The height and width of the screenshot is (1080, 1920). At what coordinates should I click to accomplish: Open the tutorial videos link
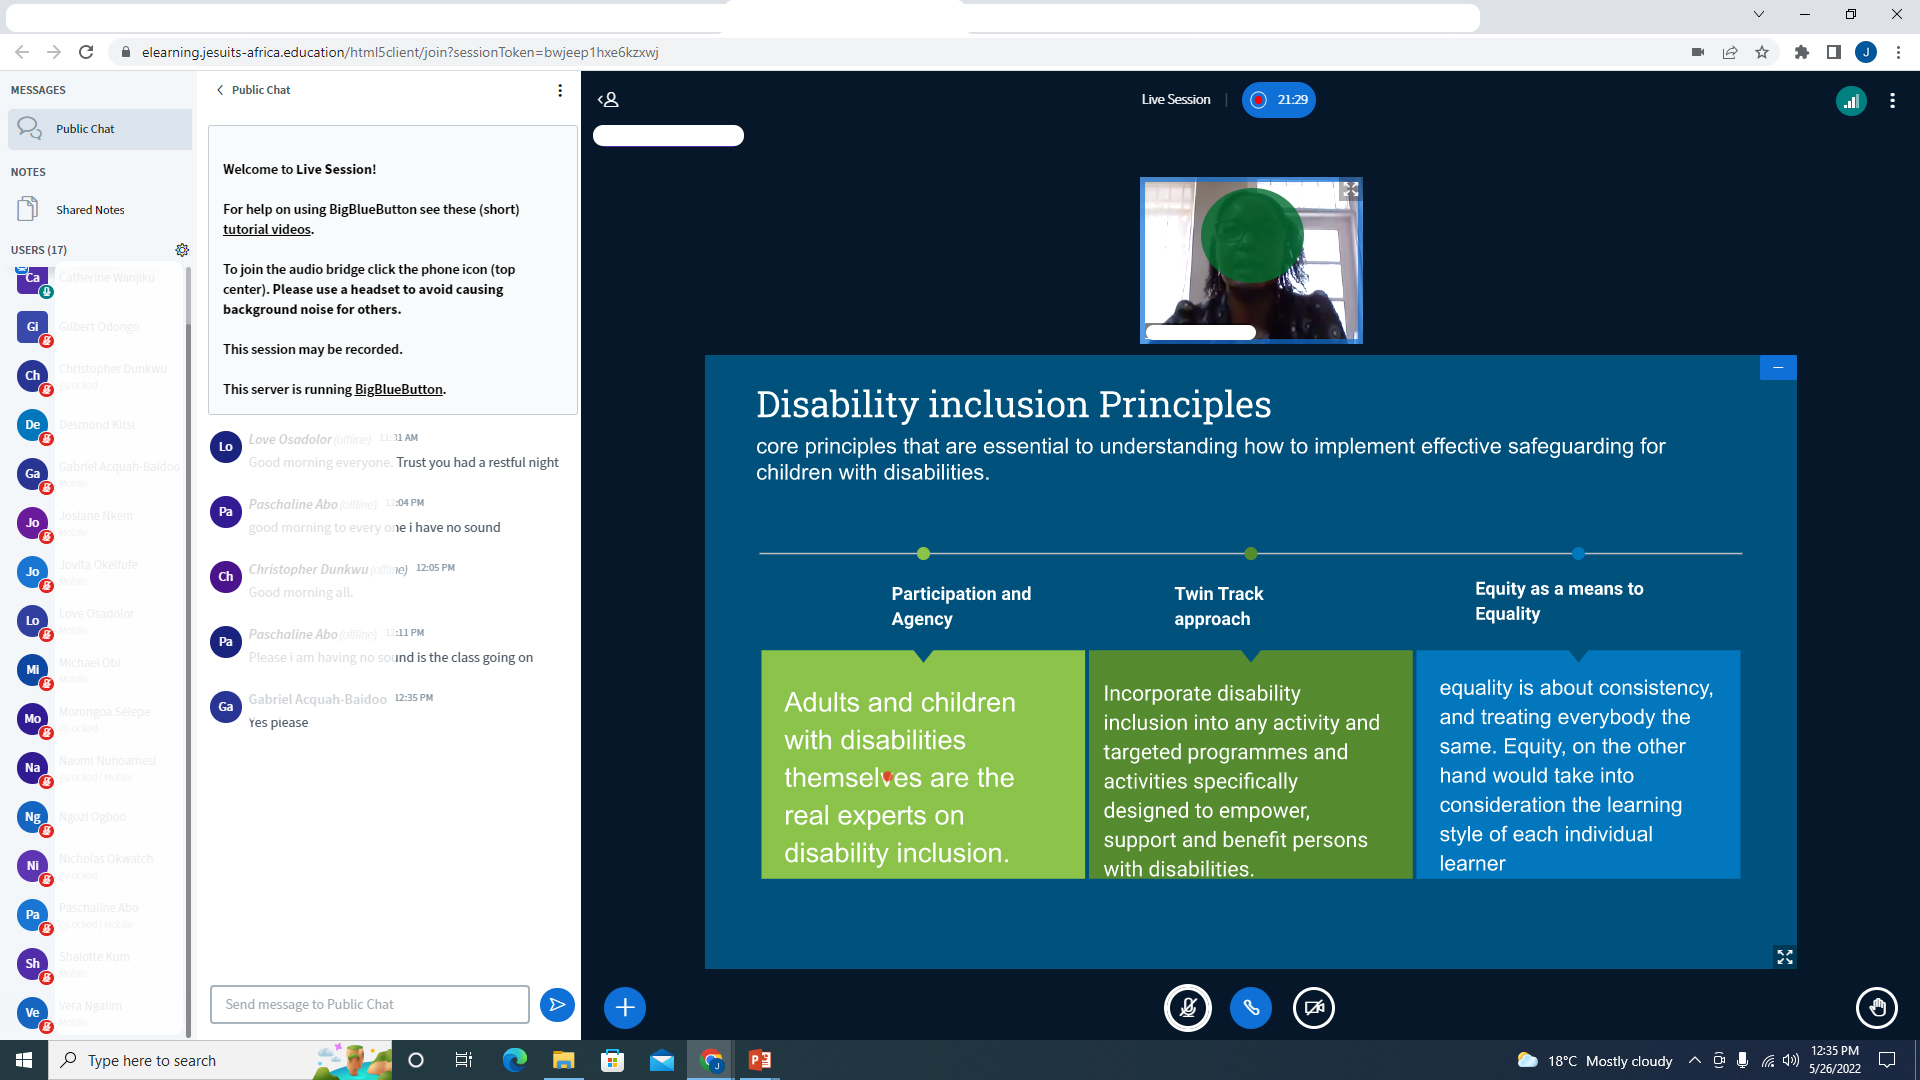coord(266,229)
